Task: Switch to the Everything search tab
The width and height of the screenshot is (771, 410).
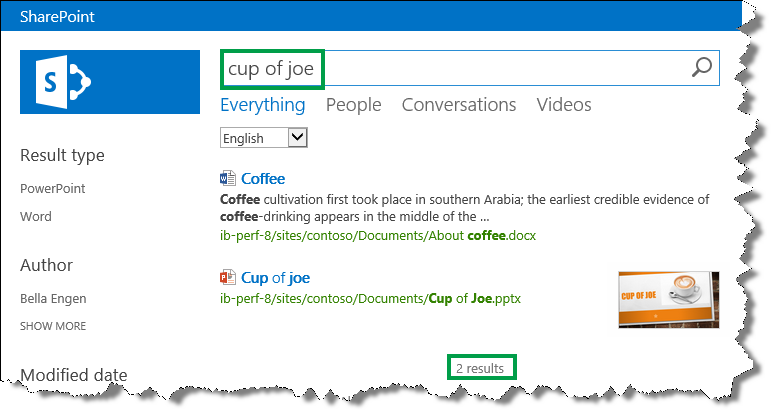Action: (263, 105)
